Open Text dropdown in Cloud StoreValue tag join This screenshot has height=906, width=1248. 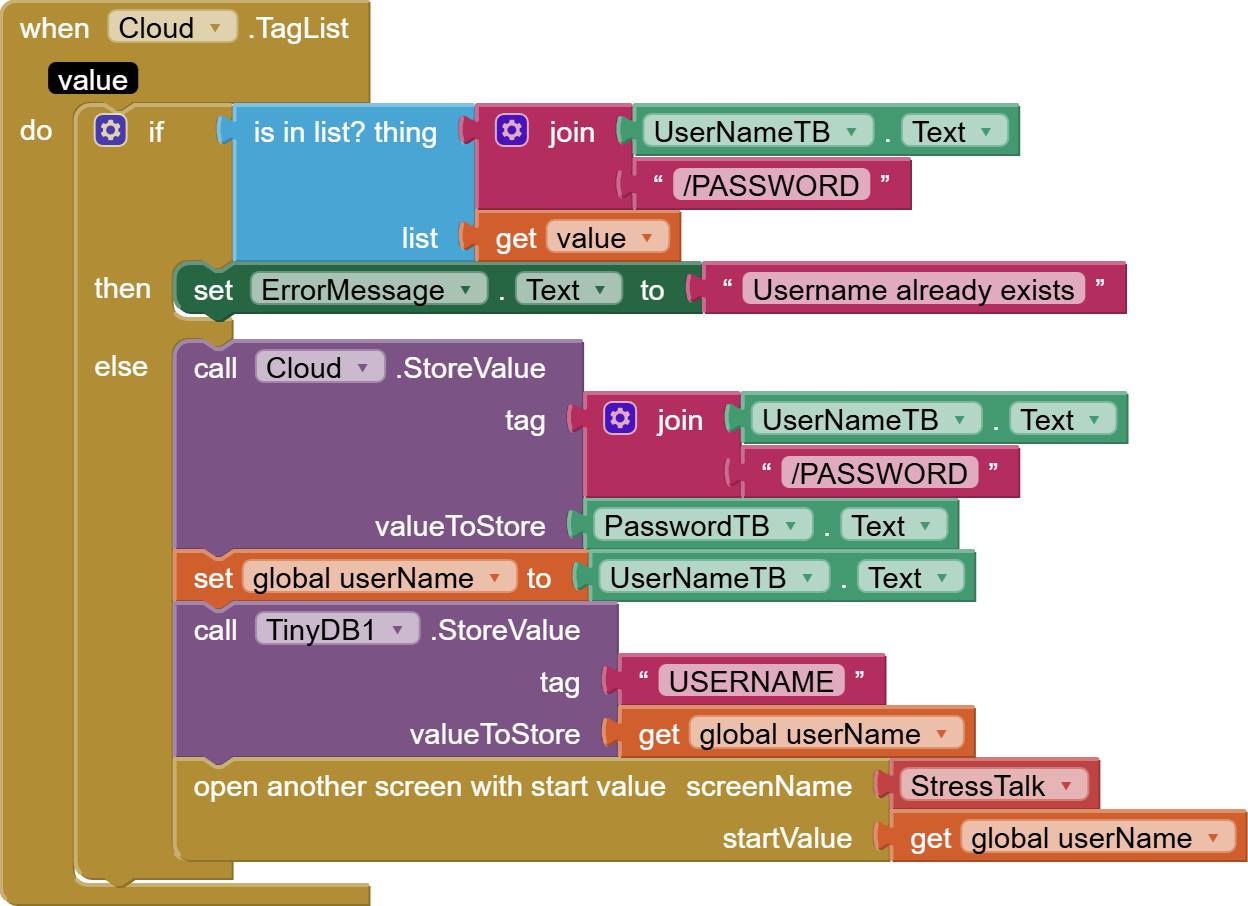click(x=1062, y=420)
